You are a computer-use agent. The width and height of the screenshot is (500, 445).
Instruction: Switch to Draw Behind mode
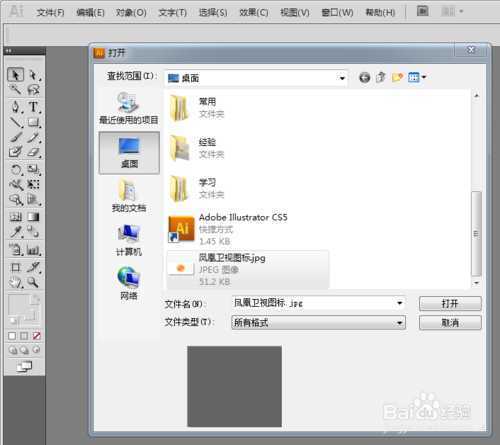pyautogui.click(x=24, y=350)
